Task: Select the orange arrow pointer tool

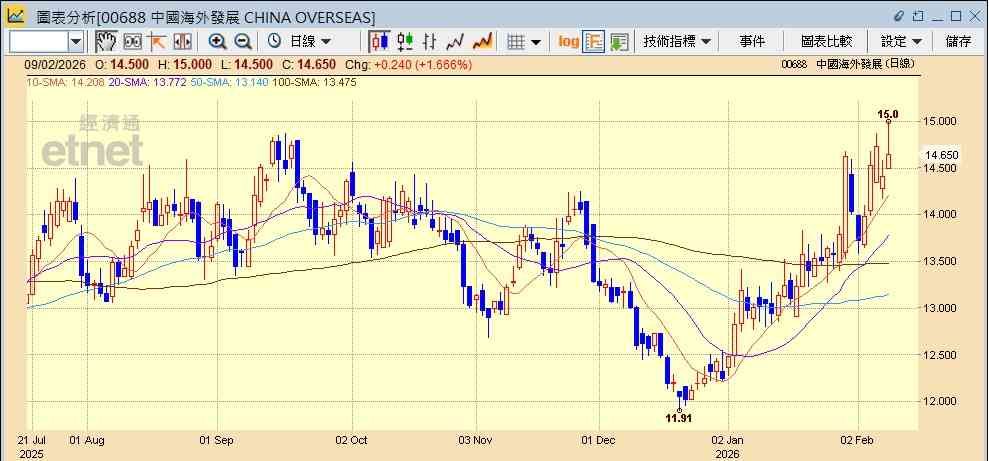Action: coord(156,42)
